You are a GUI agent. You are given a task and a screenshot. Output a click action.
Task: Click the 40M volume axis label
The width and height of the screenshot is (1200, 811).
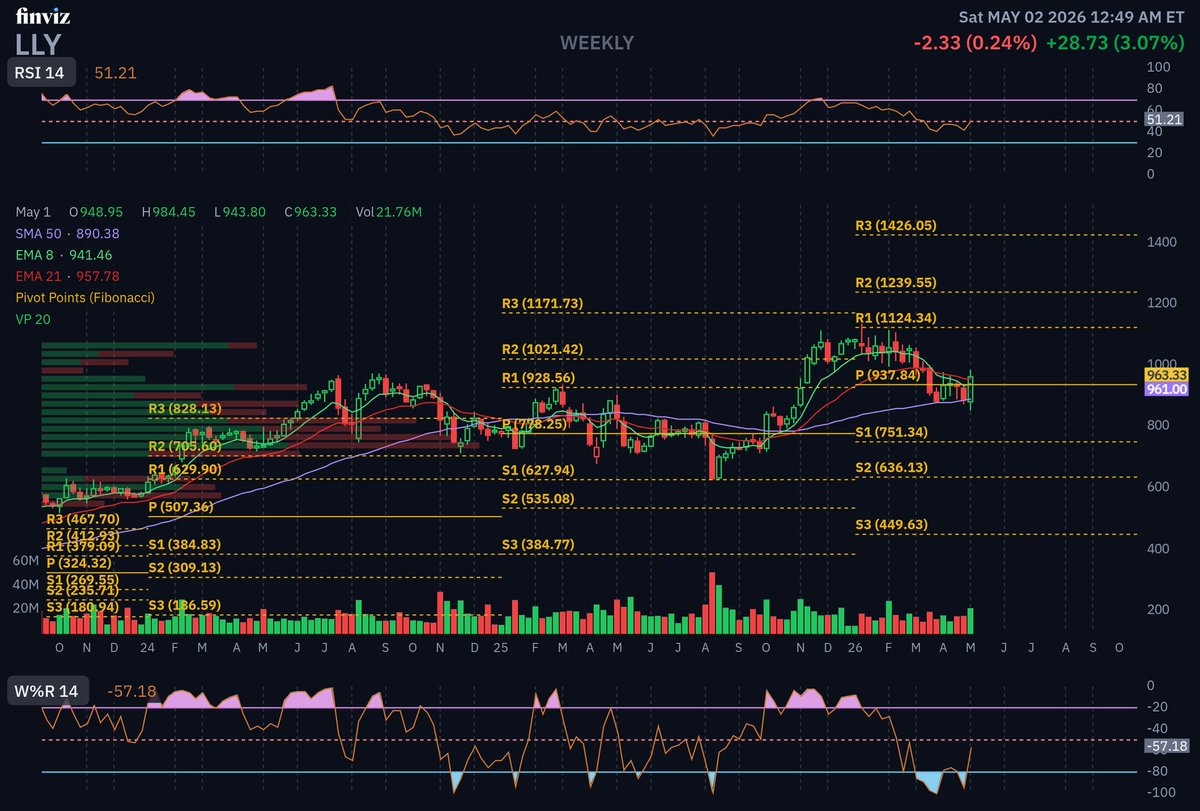click(27, 584)
